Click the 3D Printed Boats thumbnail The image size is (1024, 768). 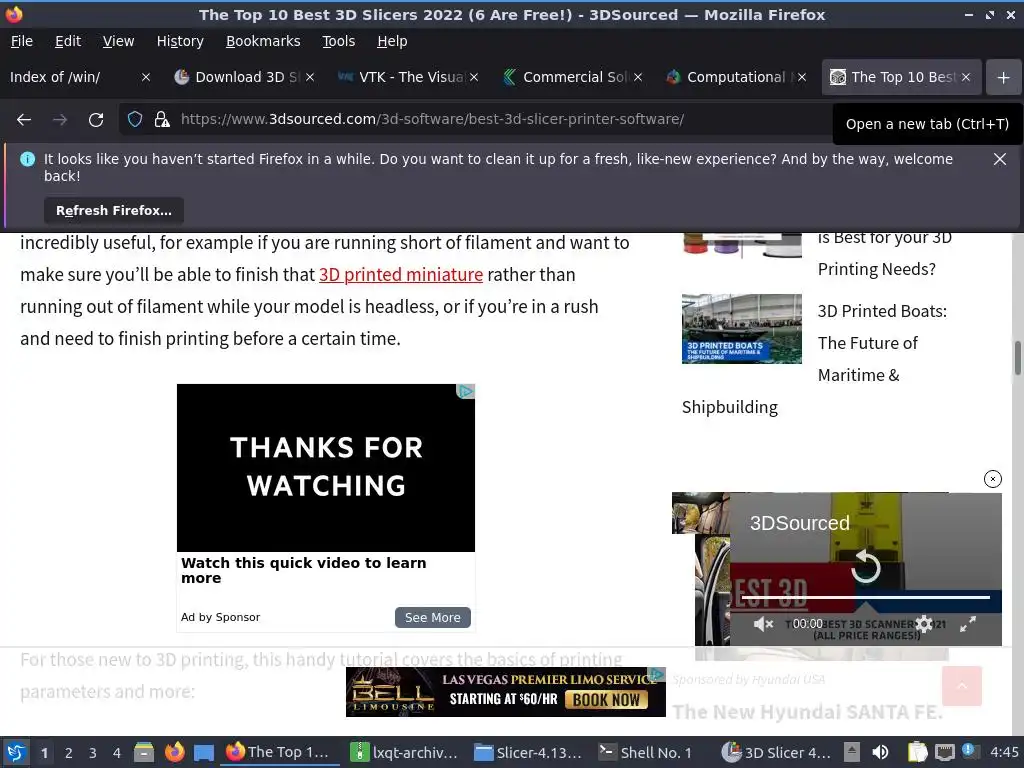pyautogui.click(x=742, y=328)
